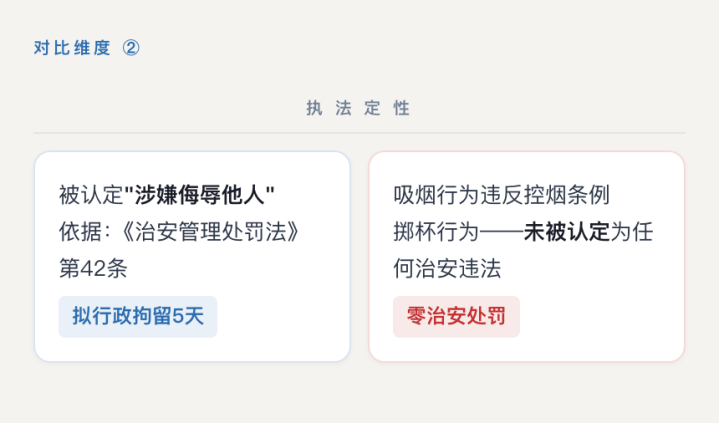The width and height of the screenshot is (719, 423).
Task: Click the horizontal divider below 执法定性
Action: pyautogui.click(x=359, y=133)
